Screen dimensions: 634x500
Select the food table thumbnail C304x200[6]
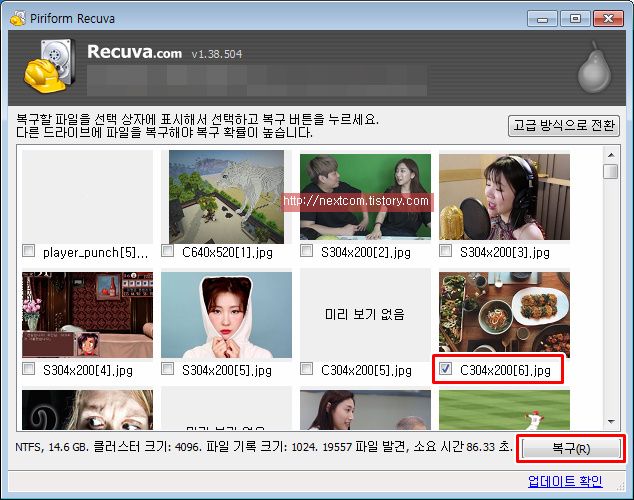pyautogui.click(x=504, y=315)
